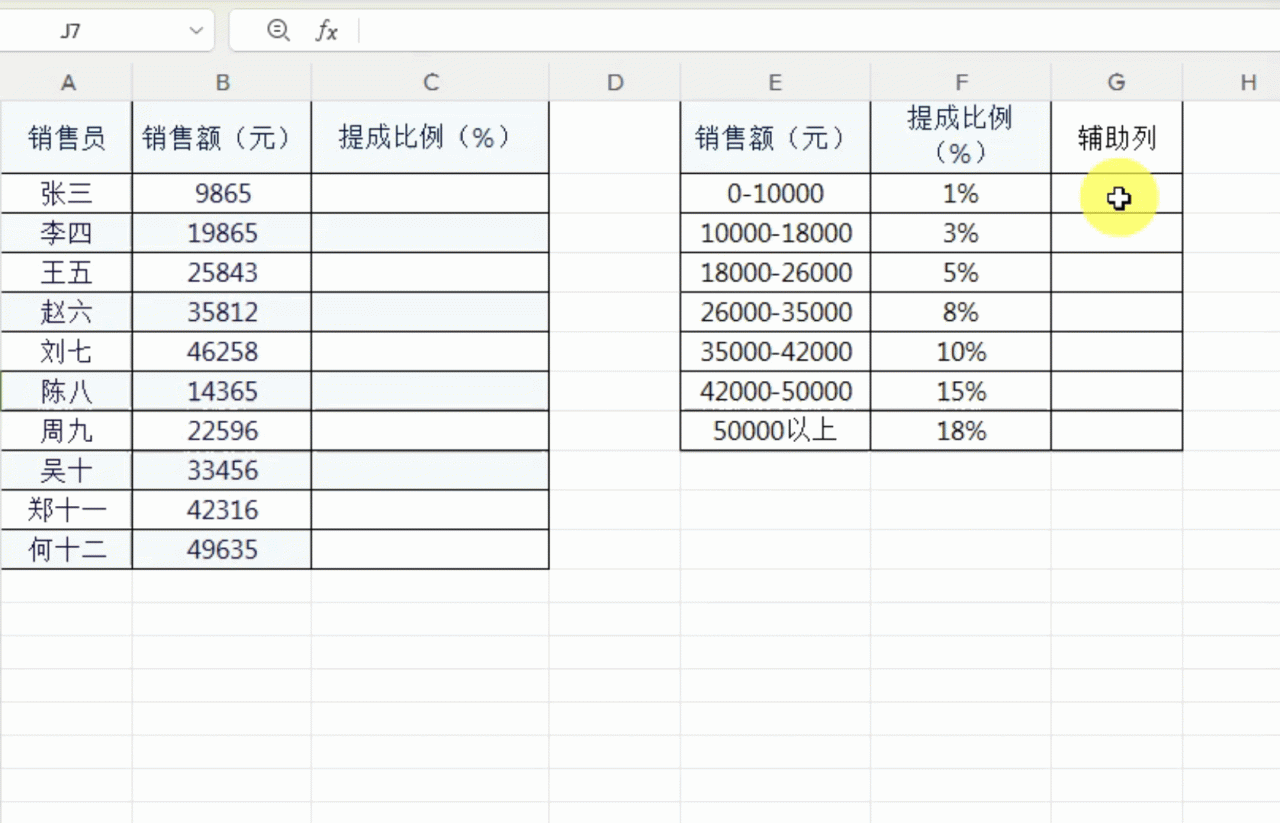The image size is (1280, 823).
Task: Select column B header
Action: coord(222,82)
